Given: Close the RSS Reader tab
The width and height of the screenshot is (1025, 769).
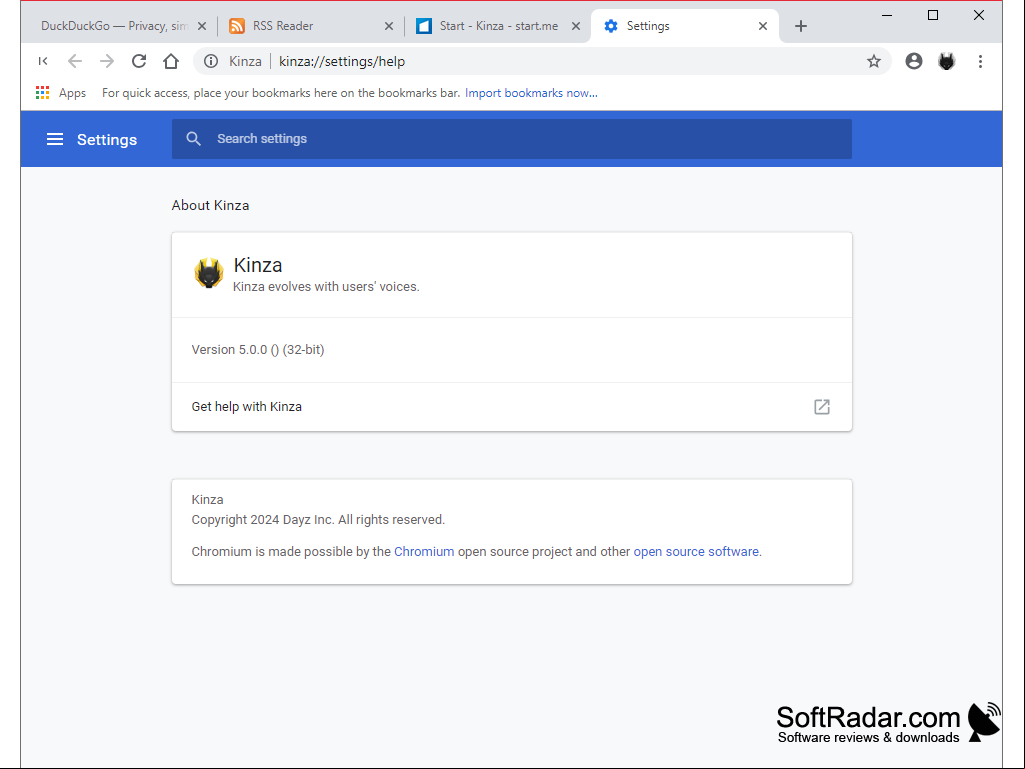Looking at the screenshot, I should 389,26.
